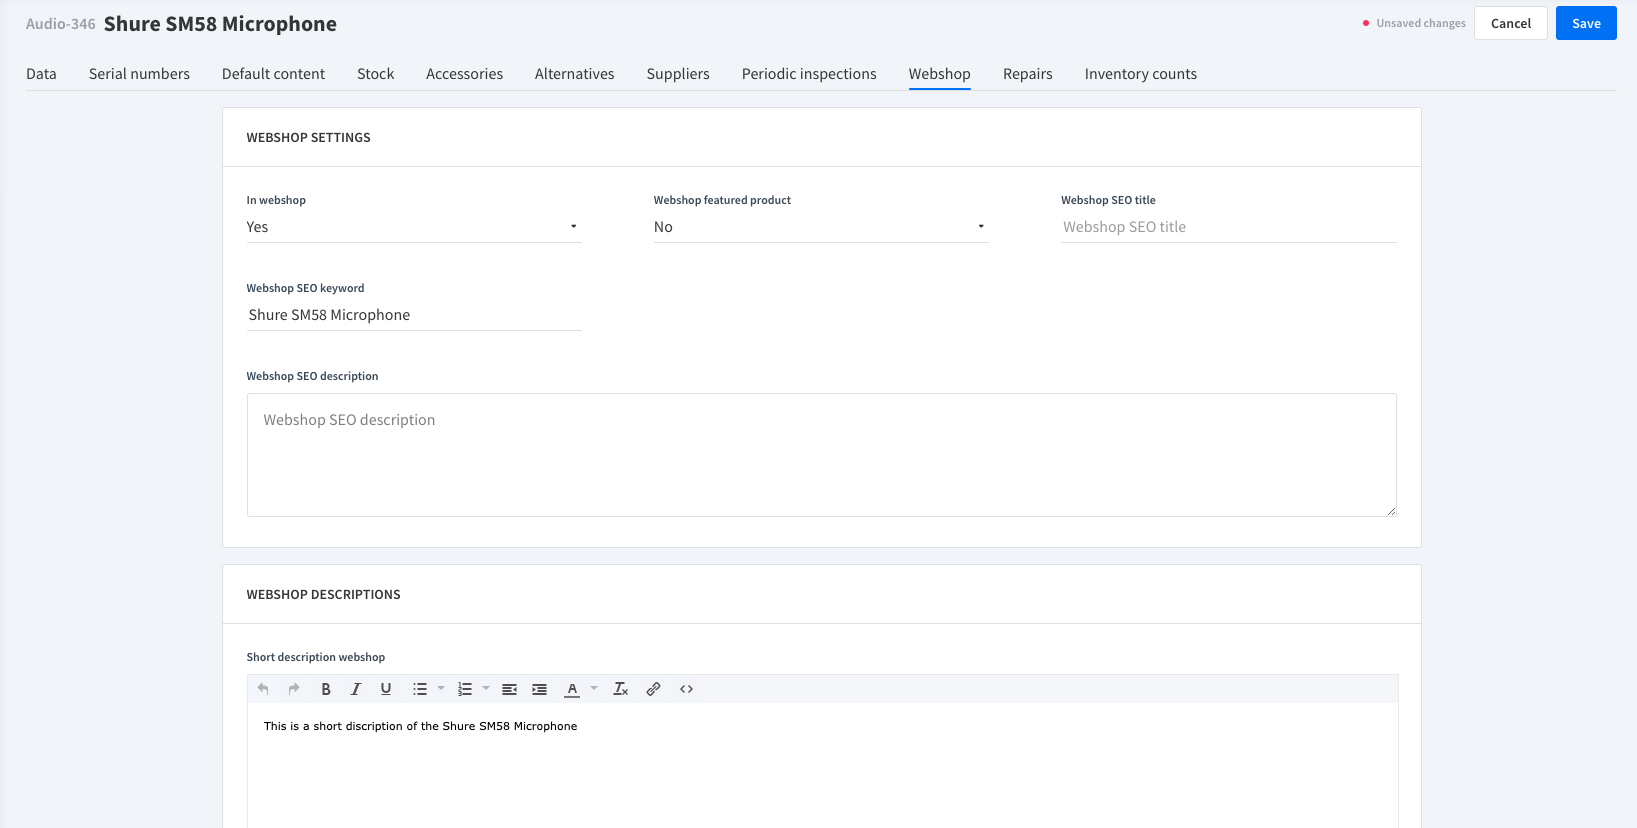Go to the Suppliers tab
Screen dimensions: 1637x828
[x=678, y=74]
